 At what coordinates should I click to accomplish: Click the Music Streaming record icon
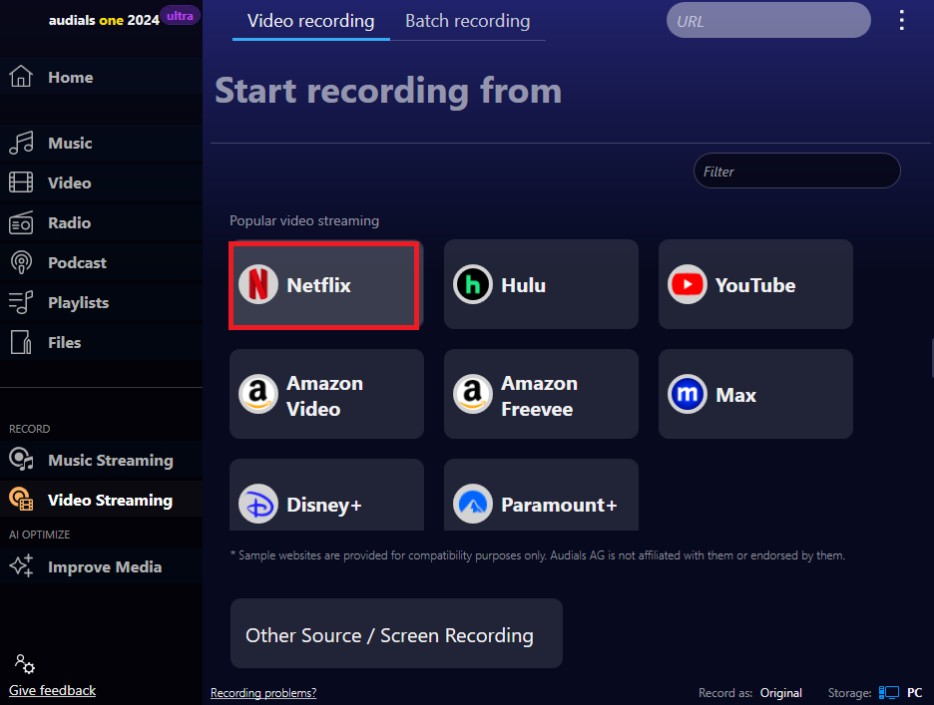(x=21, y=460)
